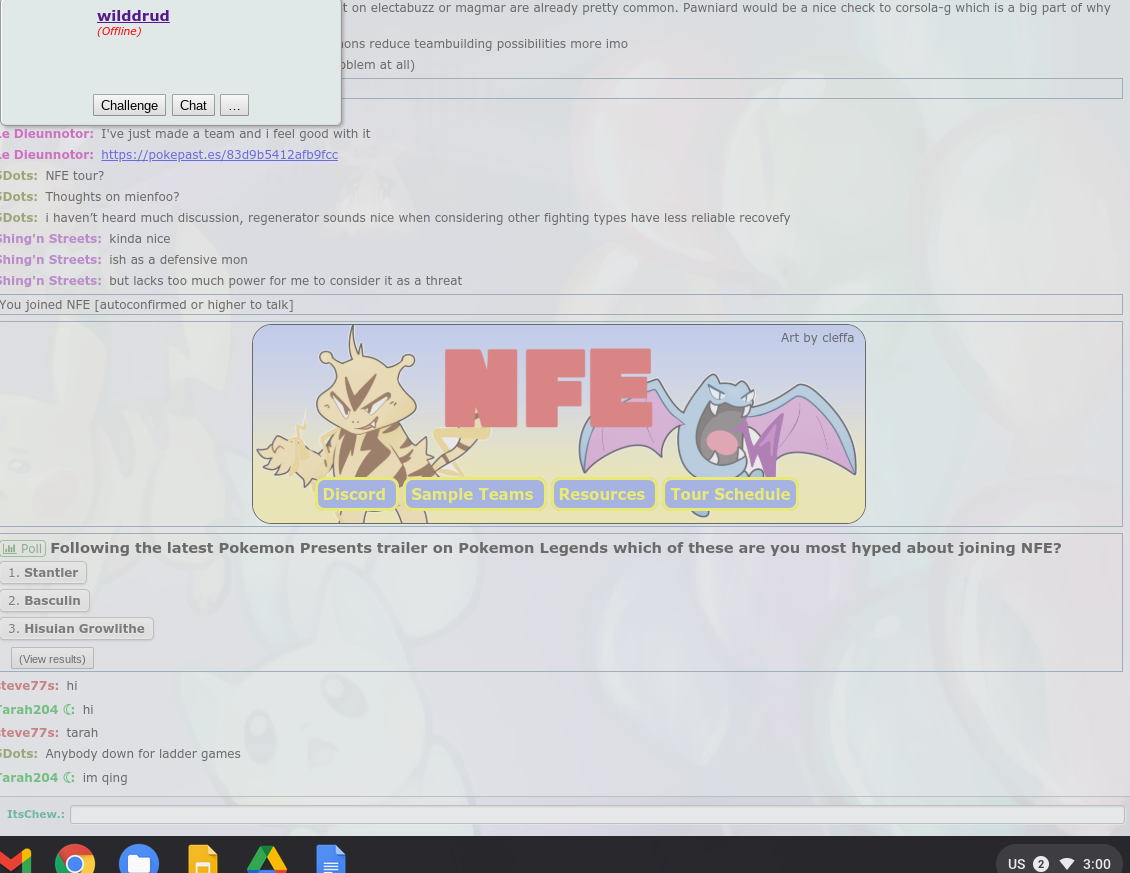Image resolution: width=1130 pixels, height=873 pixels.
Task: Click the Poll chart badge
Action: [23, 549]
